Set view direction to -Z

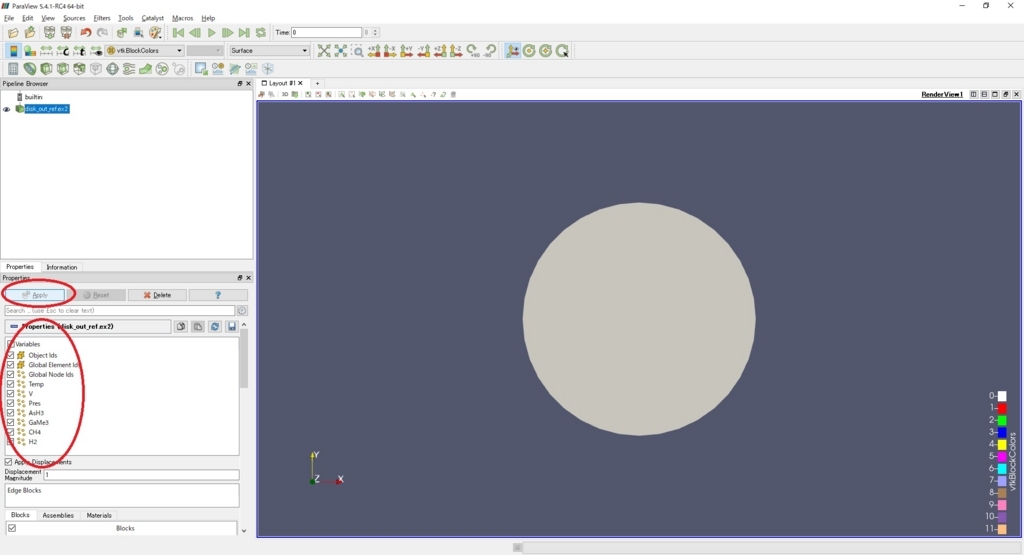point(456,51)
